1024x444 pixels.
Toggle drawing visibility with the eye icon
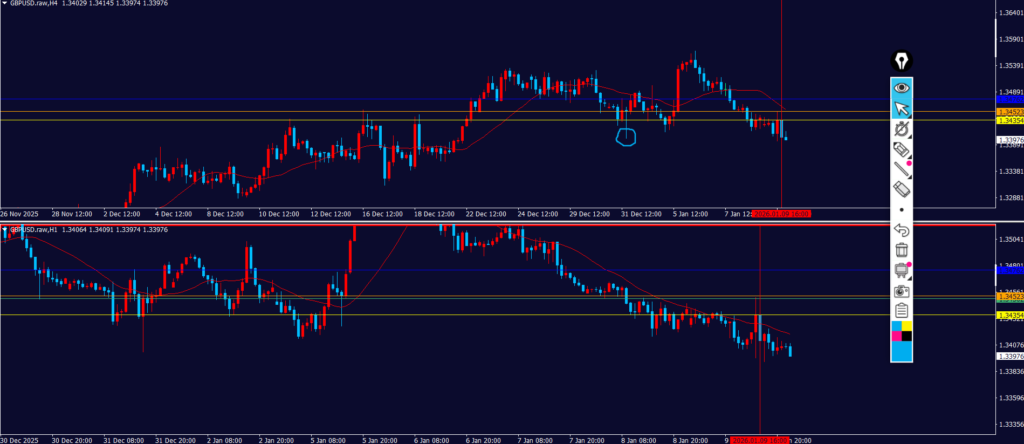click(x=901, y=88)
